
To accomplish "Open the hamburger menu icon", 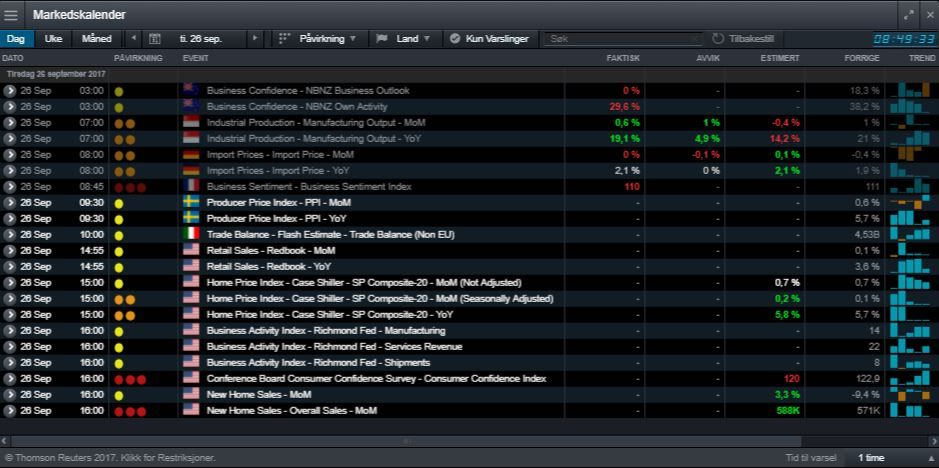I will coord(11,15).
